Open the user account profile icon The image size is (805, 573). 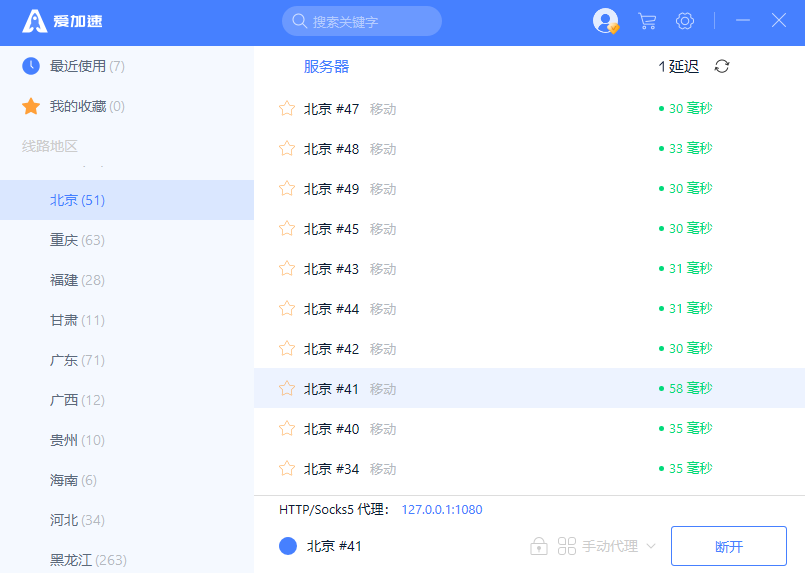pos(605,21)
